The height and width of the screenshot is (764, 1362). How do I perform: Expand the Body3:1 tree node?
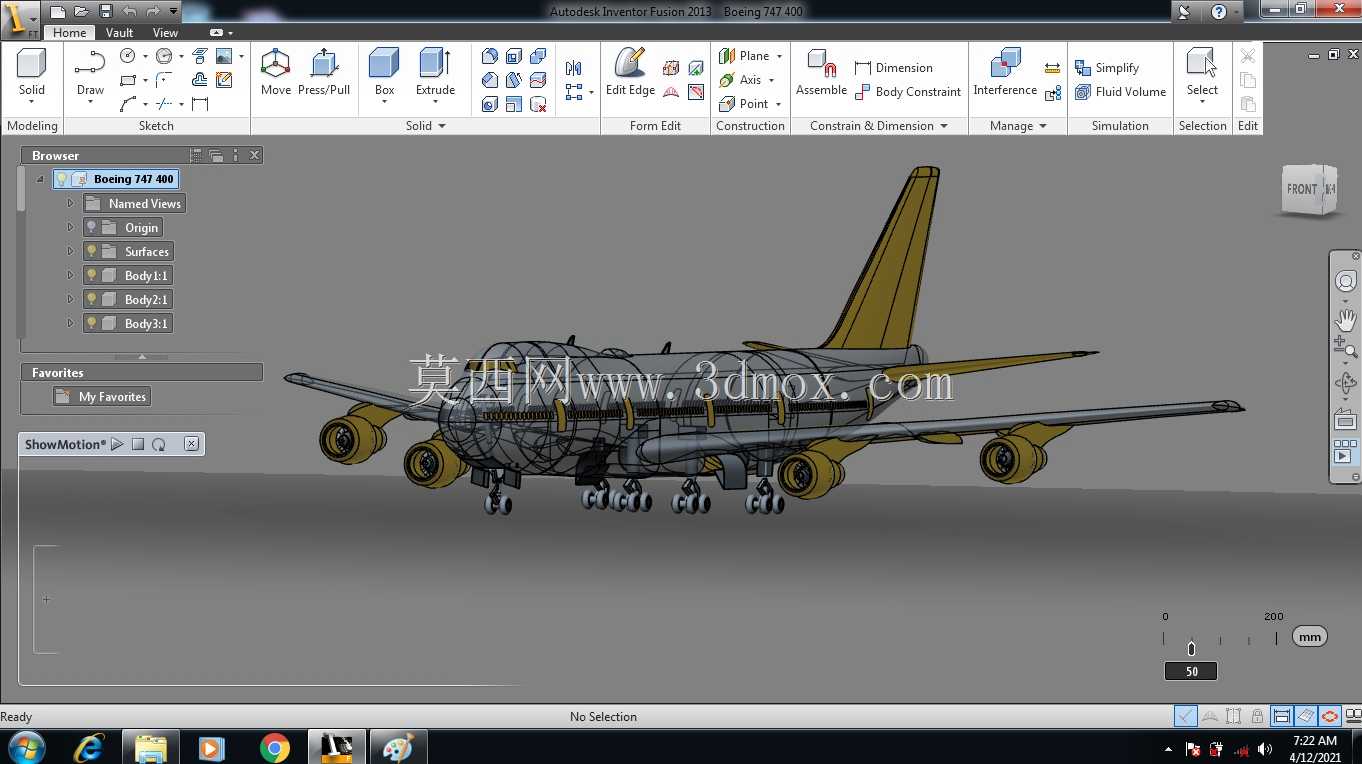(70, 323)
